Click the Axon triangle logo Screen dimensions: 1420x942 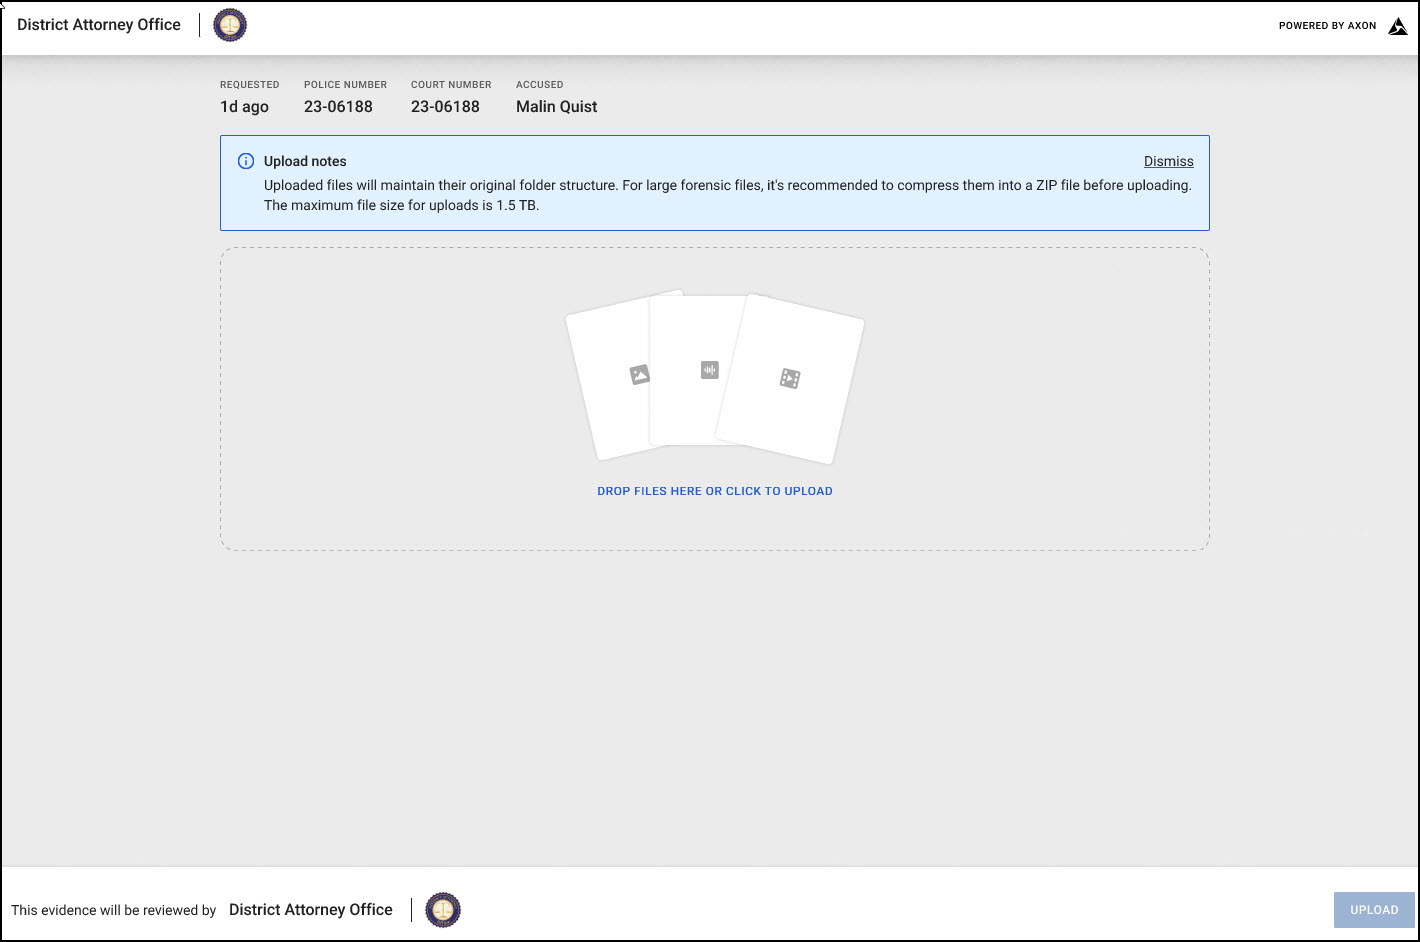tap(1398, 26)
